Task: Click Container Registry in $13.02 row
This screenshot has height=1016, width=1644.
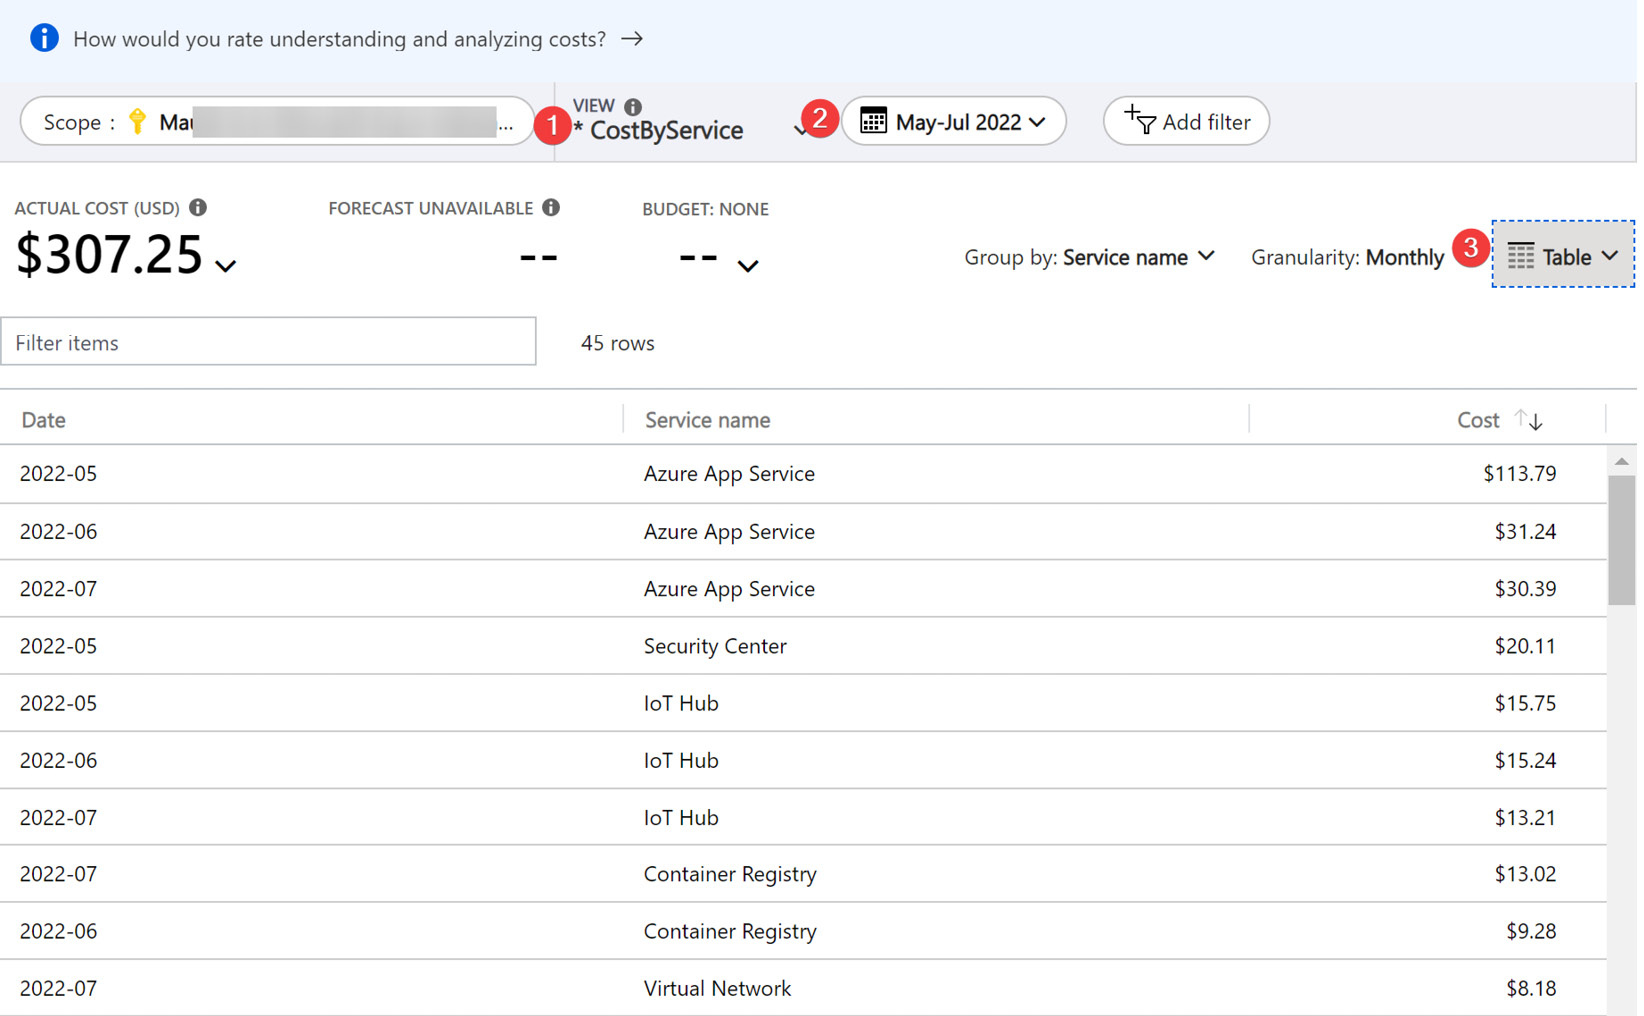Action: (730, 874)
